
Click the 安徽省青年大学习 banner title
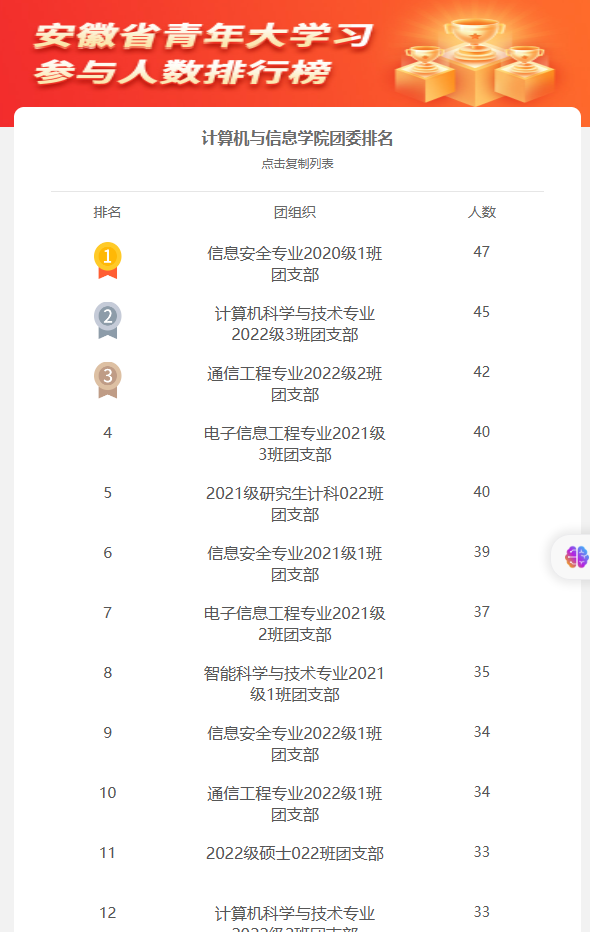click(203, 36)
